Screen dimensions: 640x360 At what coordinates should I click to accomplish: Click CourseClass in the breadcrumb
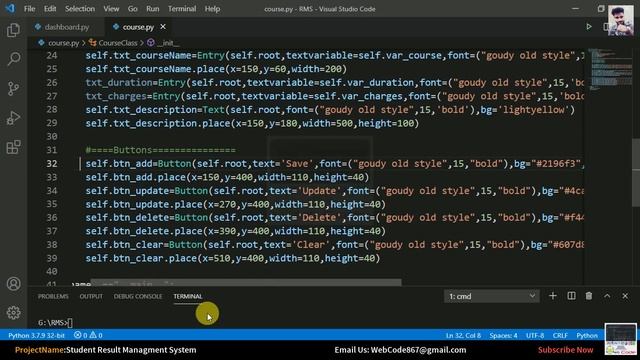tap(118, 42)
